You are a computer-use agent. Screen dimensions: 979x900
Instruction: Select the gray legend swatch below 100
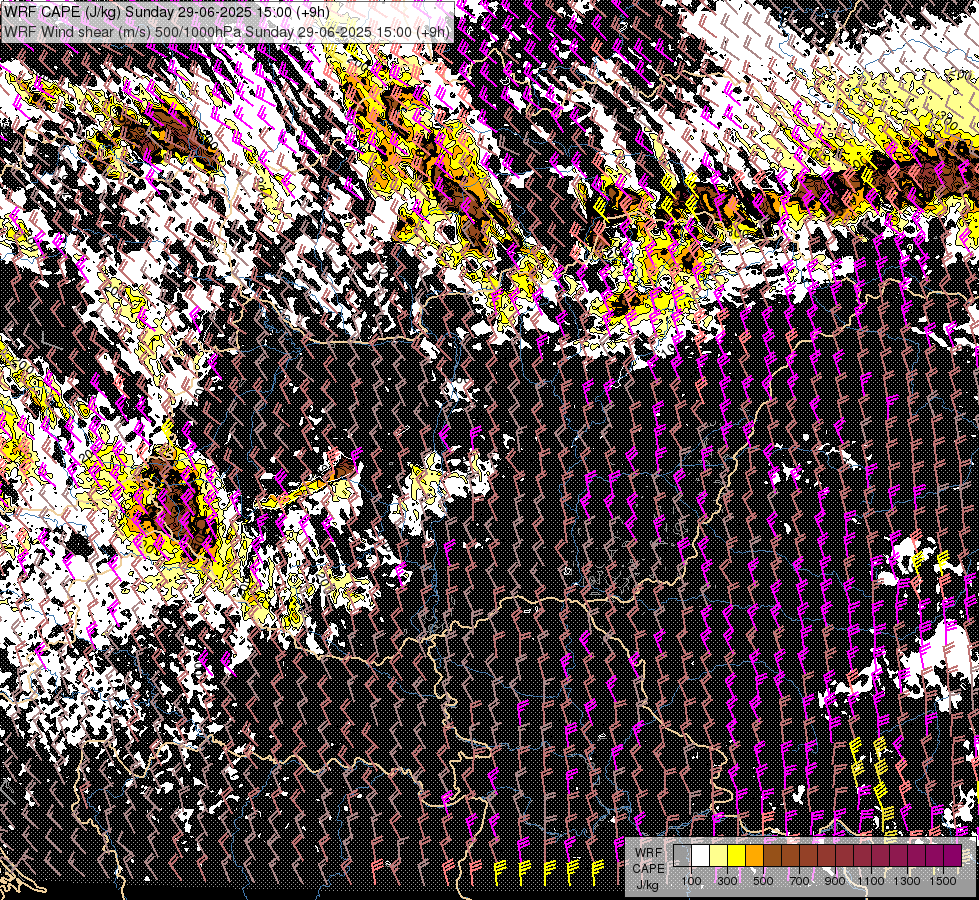coord(682,856)
